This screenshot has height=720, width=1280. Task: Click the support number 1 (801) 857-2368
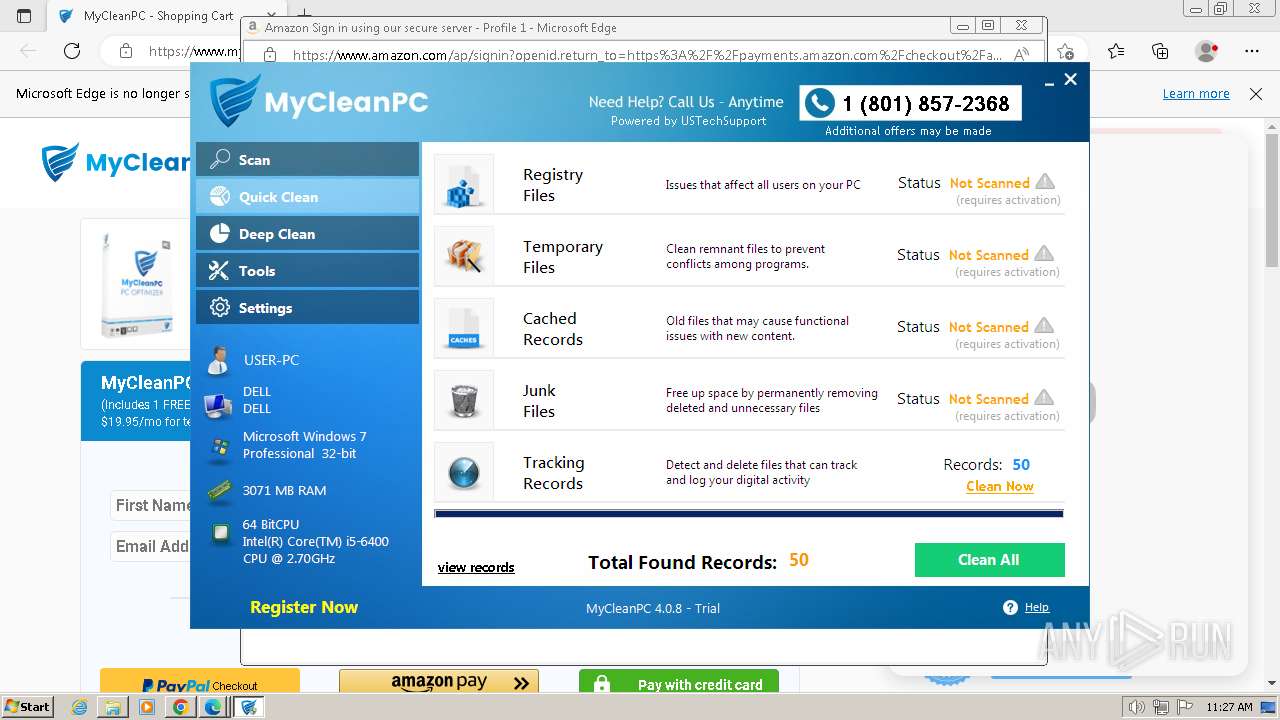coord(925,103)
